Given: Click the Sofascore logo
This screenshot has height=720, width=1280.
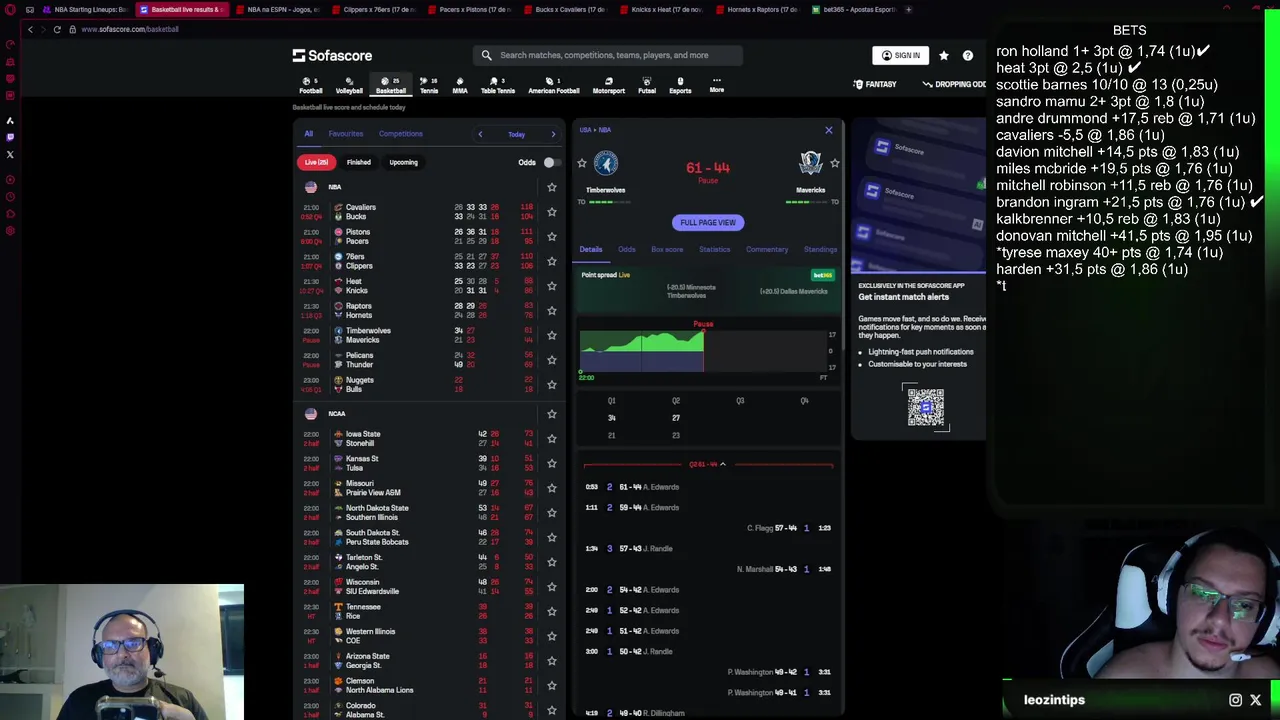Looking at the screenshot, I should coord(332,55).
